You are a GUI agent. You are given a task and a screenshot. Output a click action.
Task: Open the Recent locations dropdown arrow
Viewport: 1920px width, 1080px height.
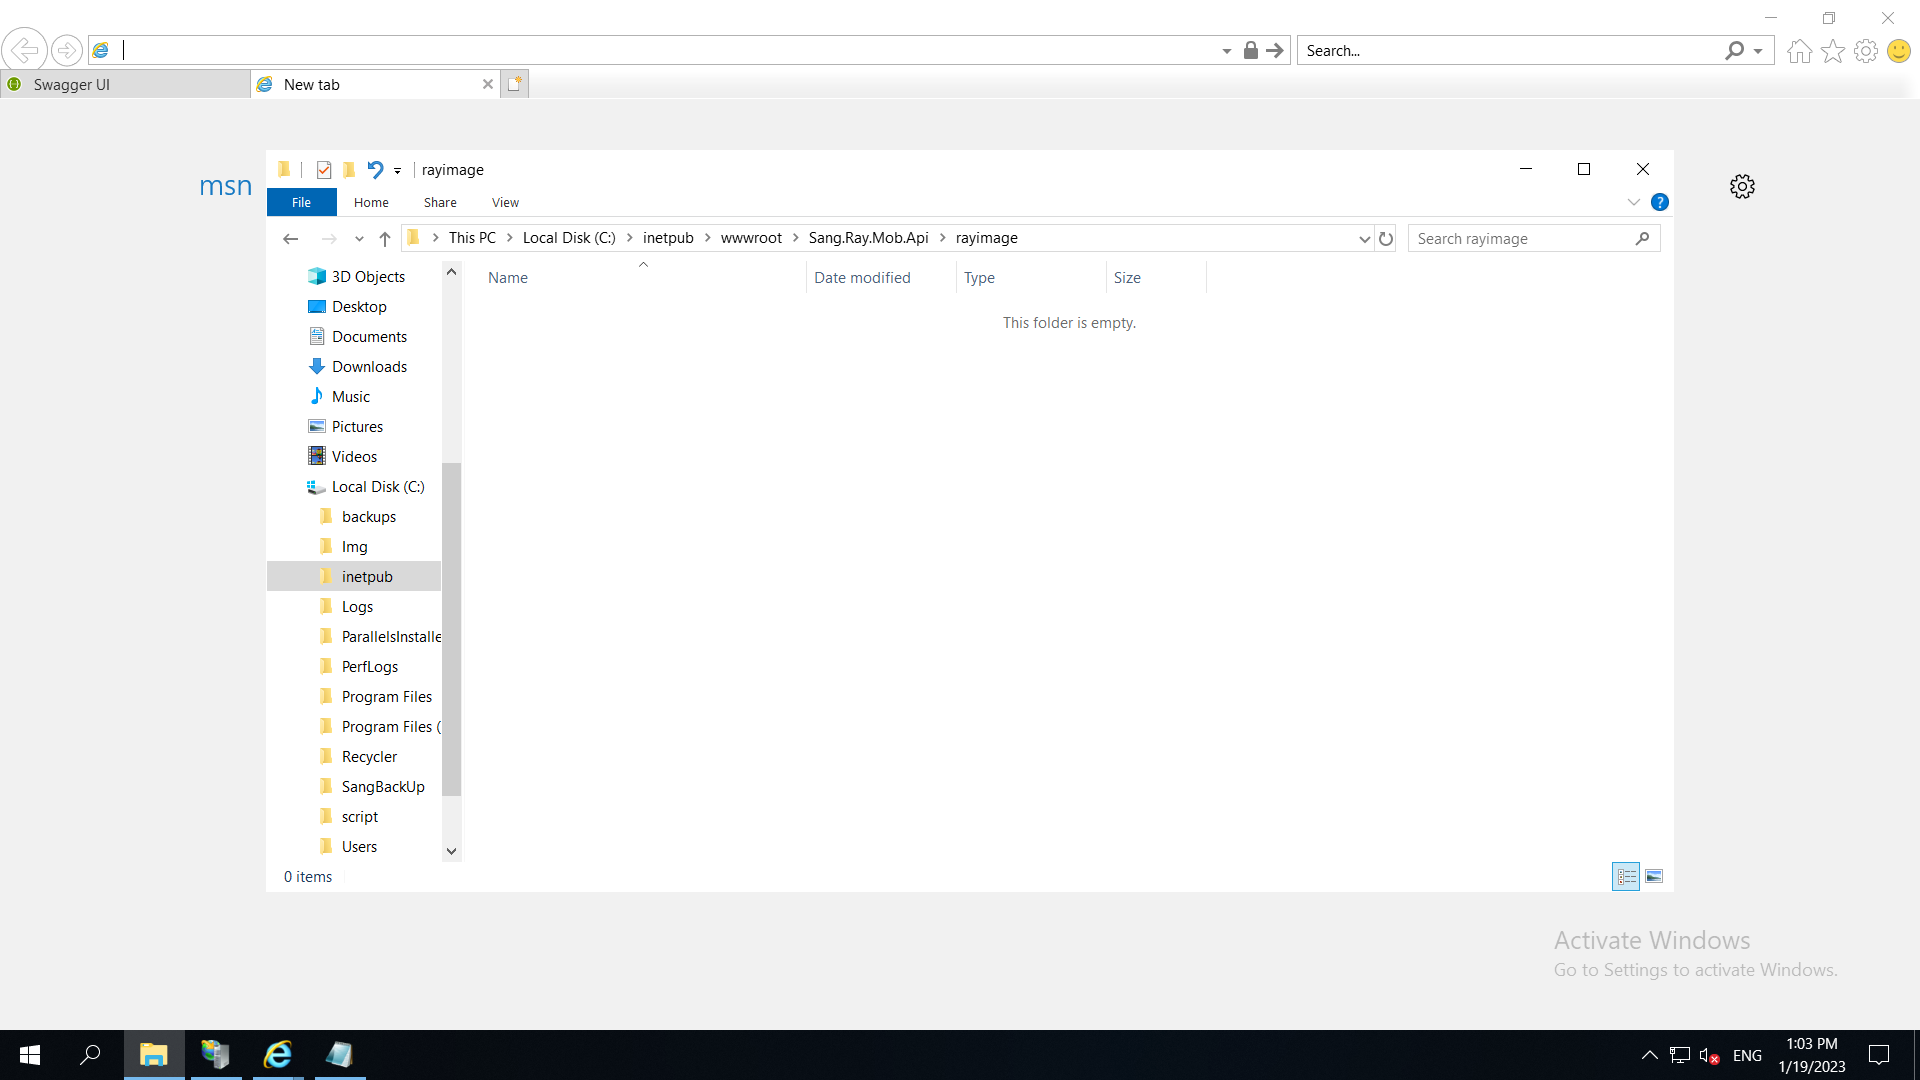click(359, 239)
